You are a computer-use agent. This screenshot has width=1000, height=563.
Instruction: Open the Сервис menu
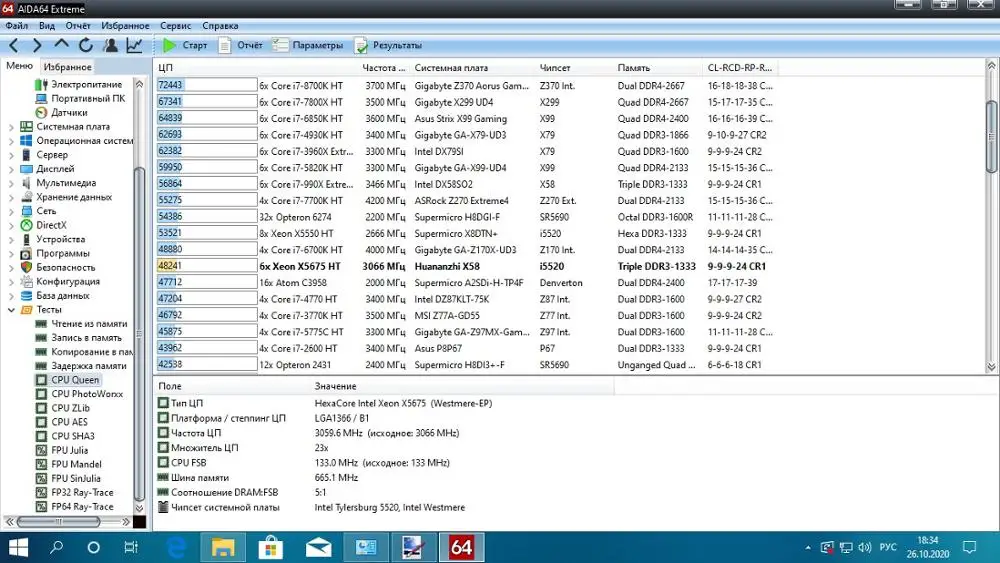175,26
